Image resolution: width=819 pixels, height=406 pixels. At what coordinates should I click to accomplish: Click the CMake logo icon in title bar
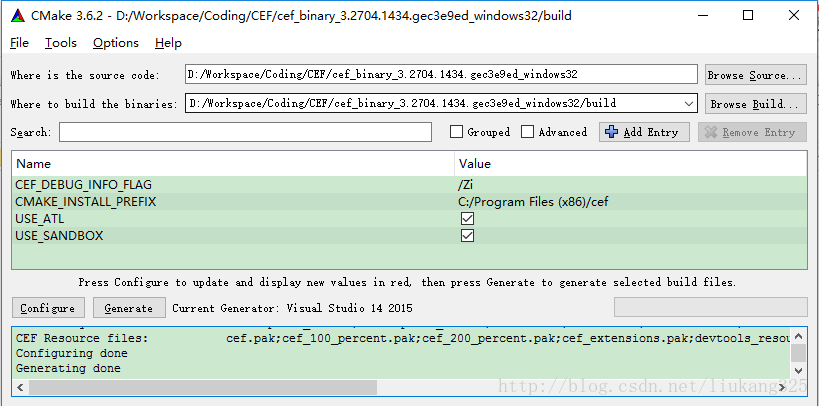(17, 16)
